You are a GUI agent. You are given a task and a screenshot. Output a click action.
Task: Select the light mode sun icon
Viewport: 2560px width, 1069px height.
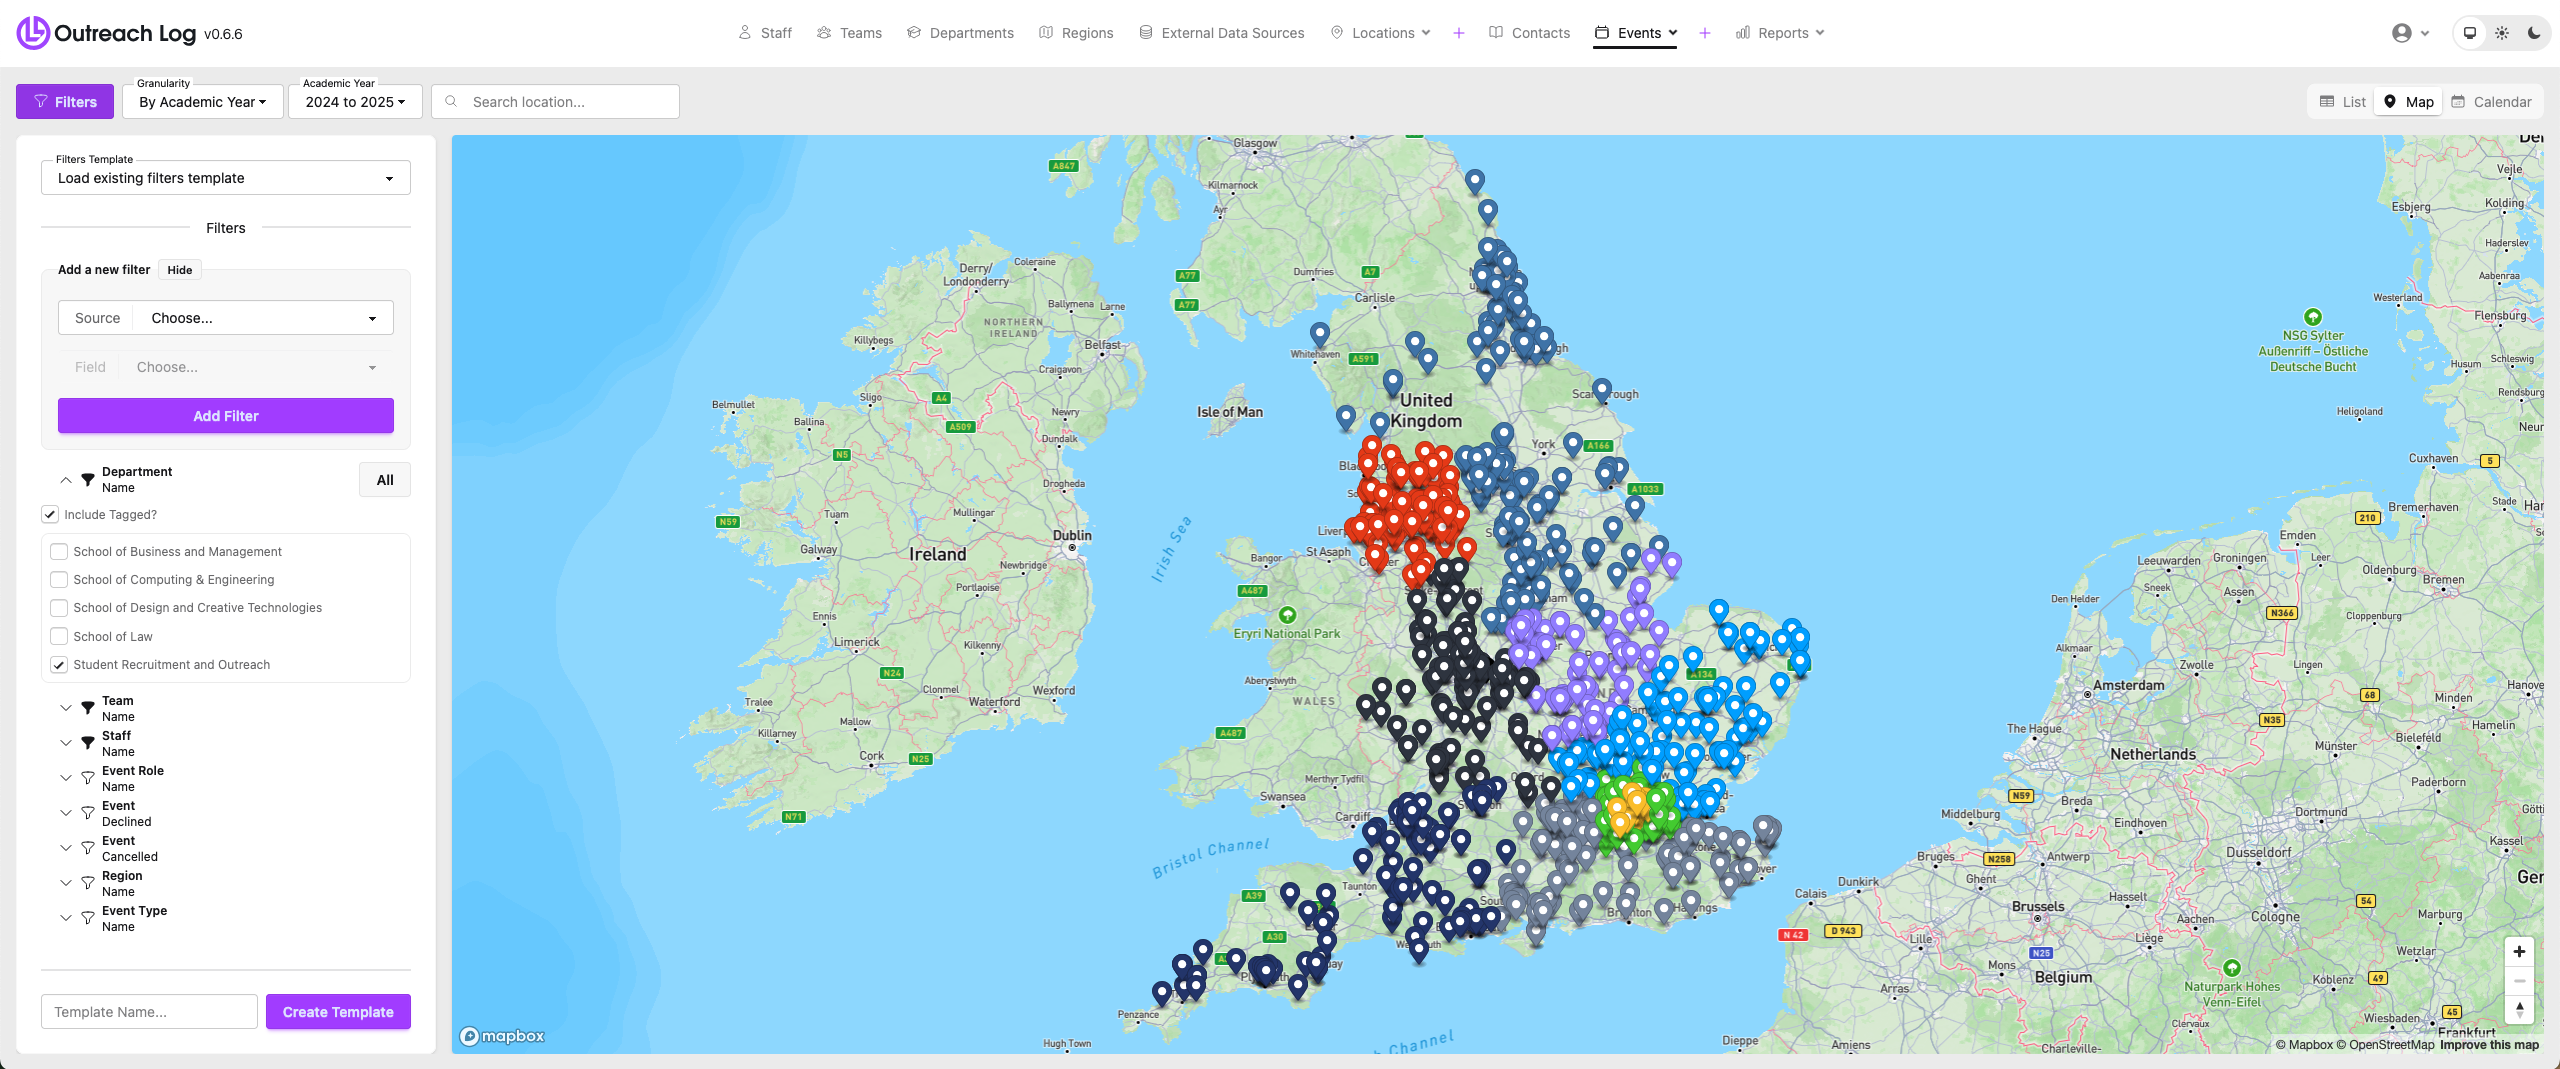[x=2502, y=33]
